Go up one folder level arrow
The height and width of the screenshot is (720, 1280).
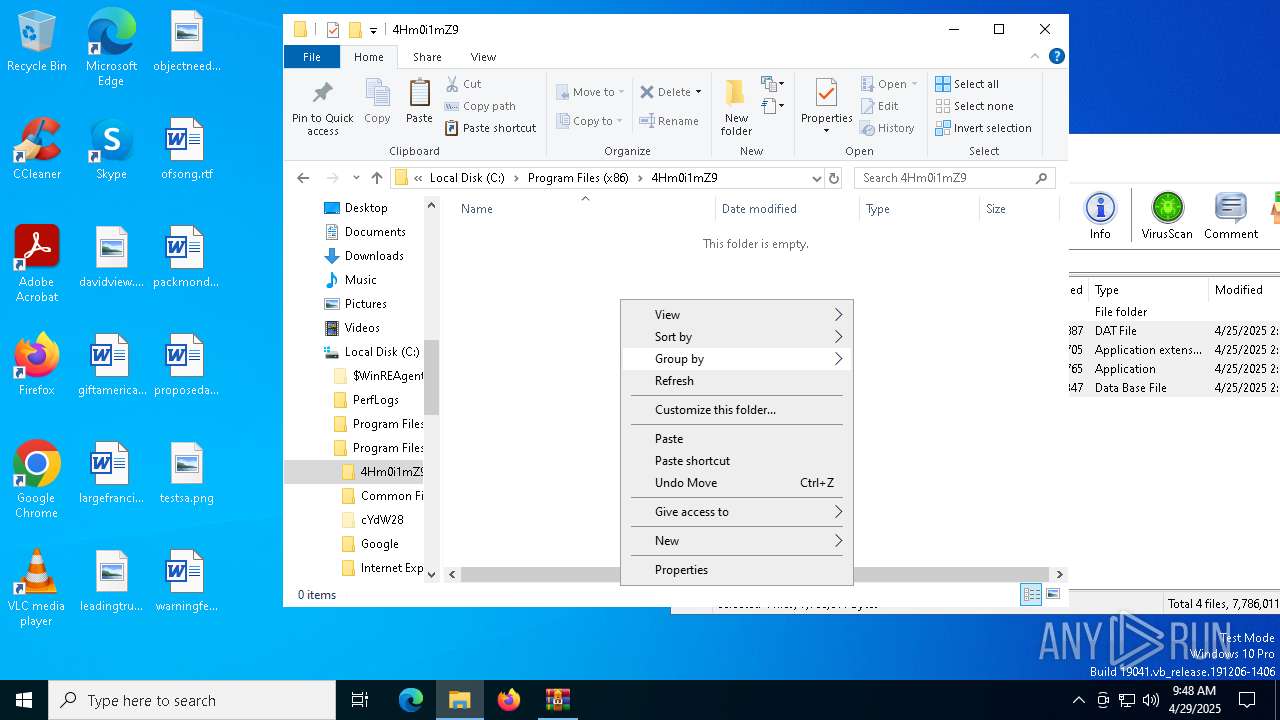point(376,178)
